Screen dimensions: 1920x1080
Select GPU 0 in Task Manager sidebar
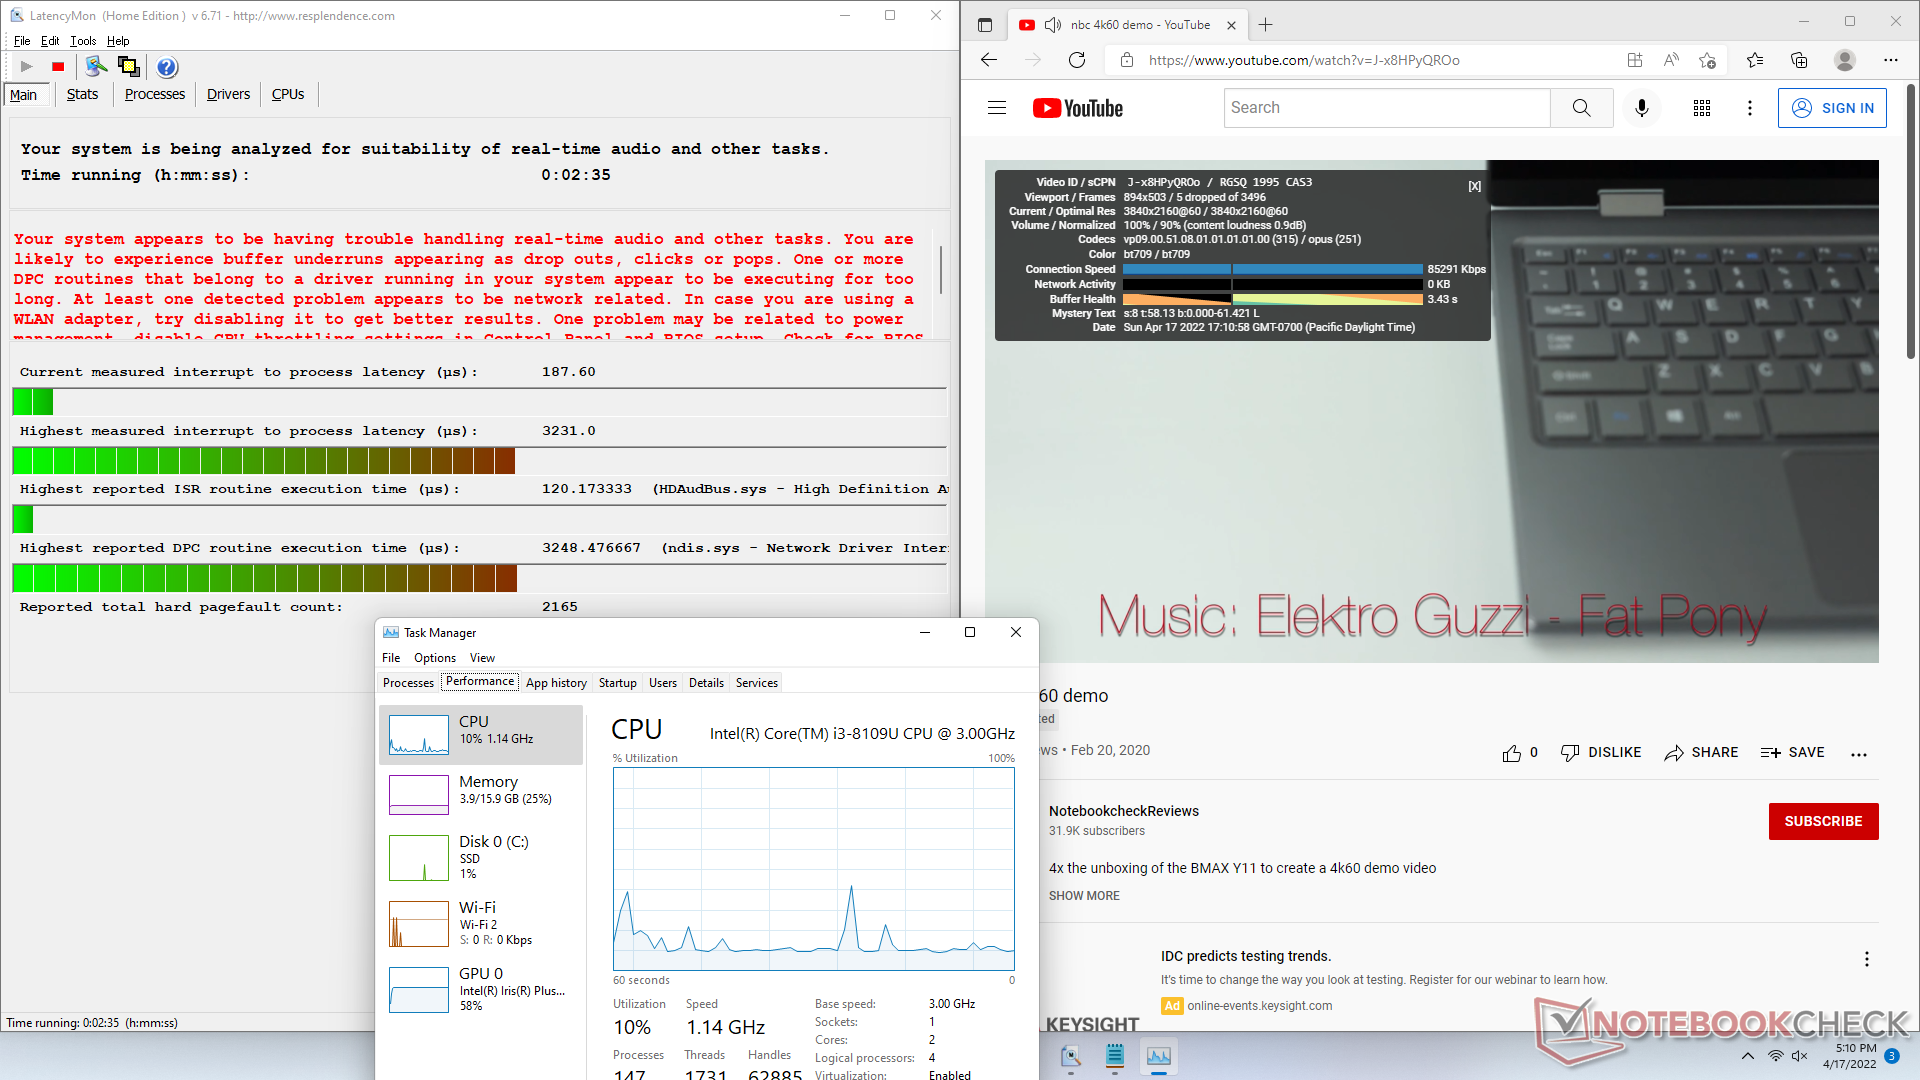coord(481,990)
